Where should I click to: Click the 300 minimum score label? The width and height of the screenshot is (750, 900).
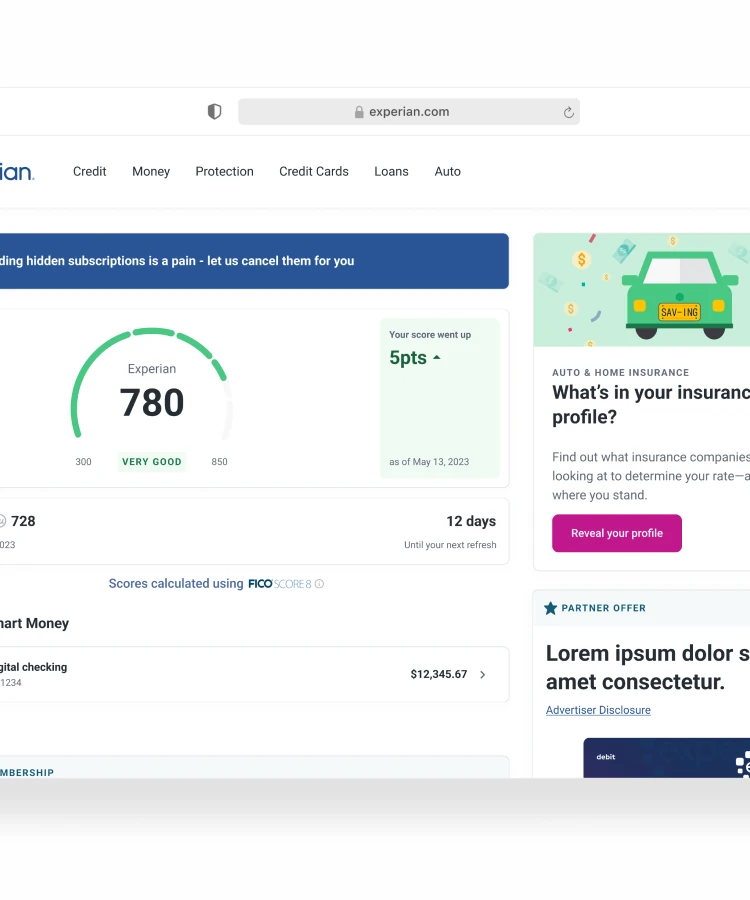(x=83, y=461)
